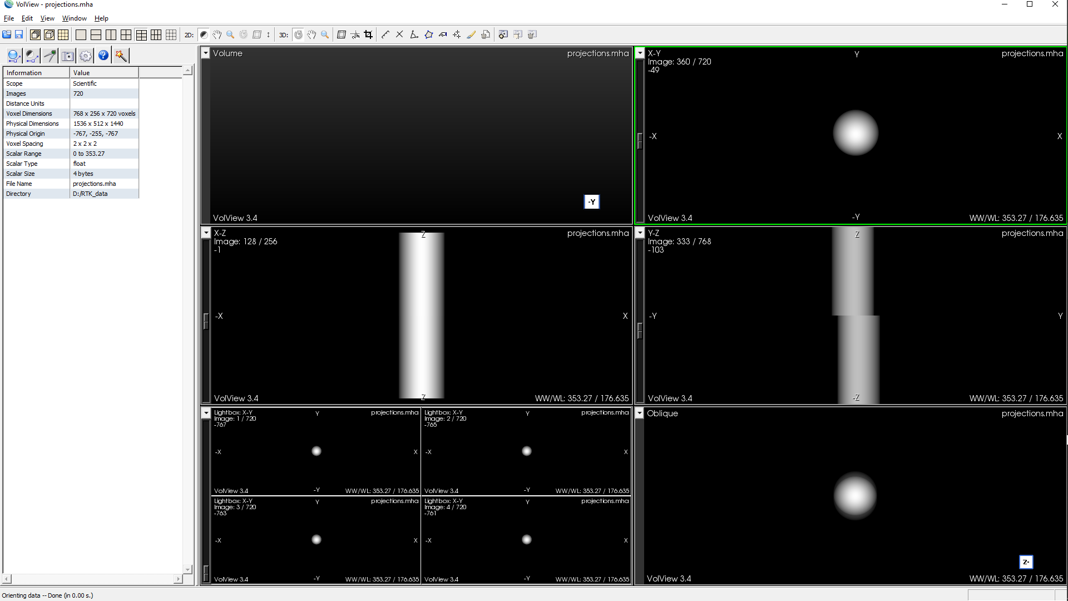Select the 2D pan hand tool
The height and width of the screenshot is (601, 1068).
217,35
